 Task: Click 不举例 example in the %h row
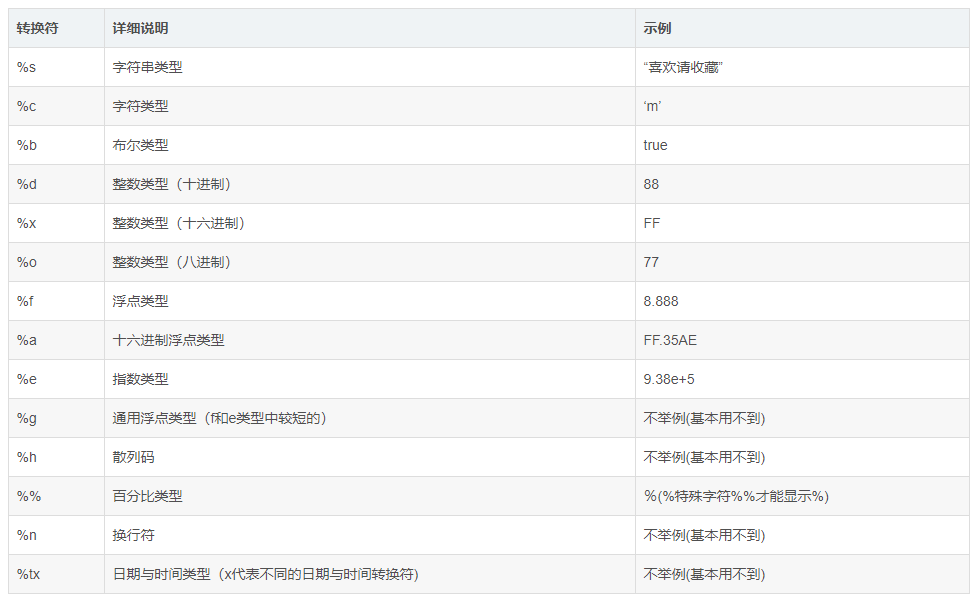705,458
